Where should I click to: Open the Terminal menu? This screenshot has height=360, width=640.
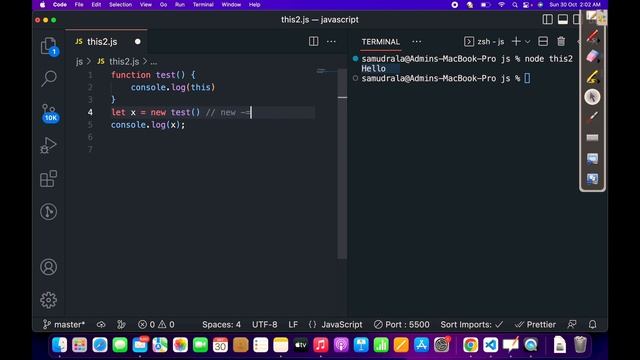pos(203,4)
